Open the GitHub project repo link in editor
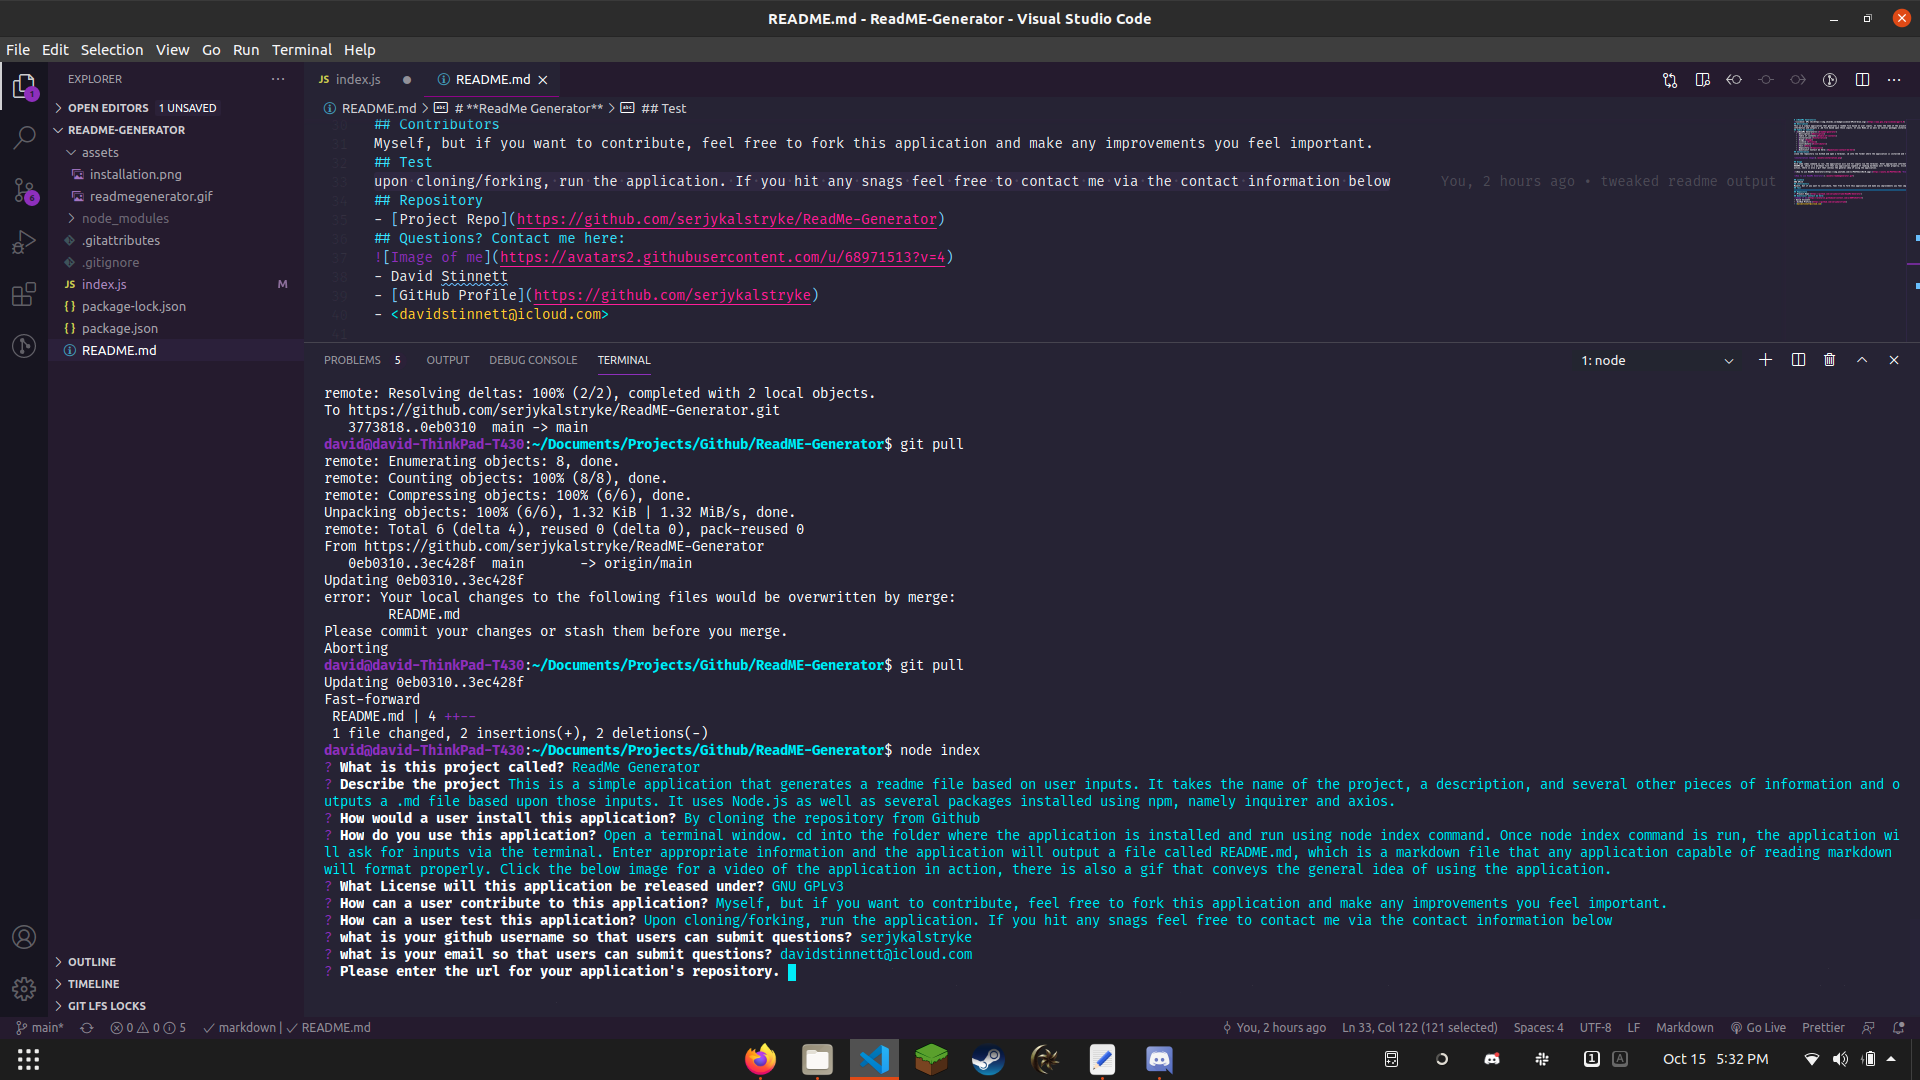This screenshot has height=1080, width=1920. click(726, 219)
